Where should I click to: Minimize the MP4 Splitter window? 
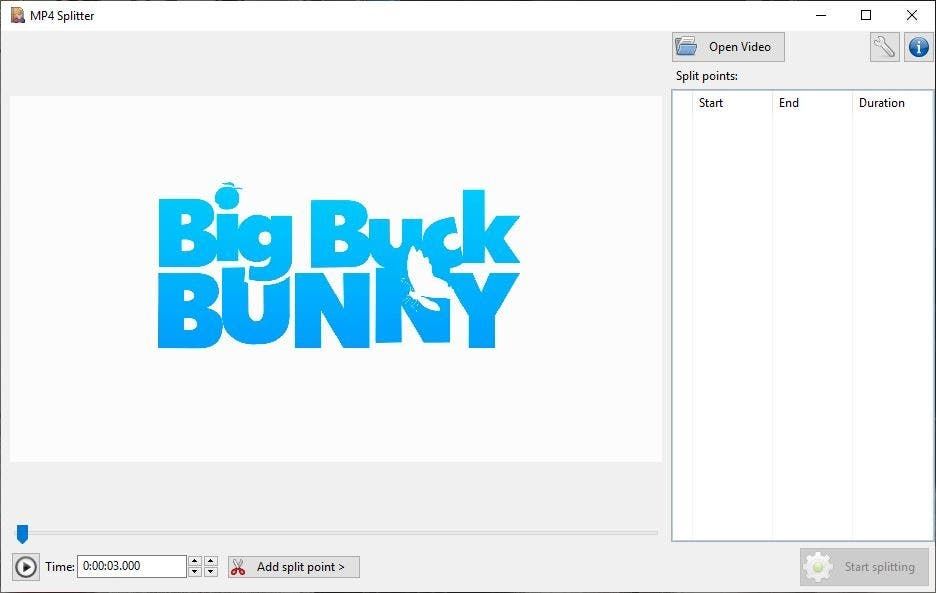point(821,16)
